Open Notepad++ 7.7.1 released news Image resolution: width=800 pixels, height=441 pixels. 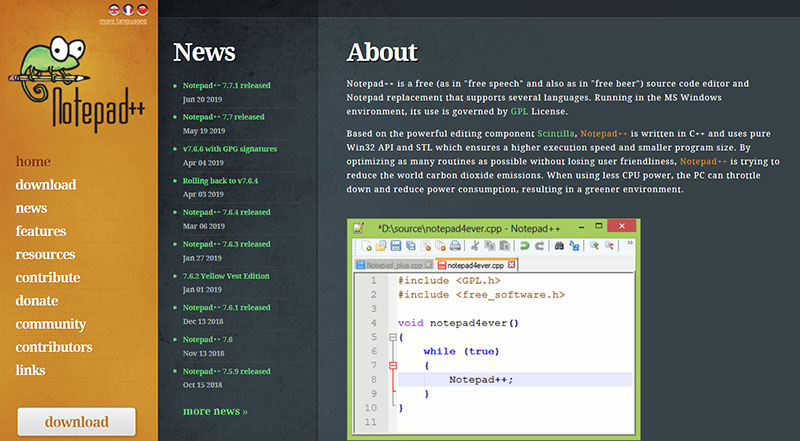tap(227, 85)
